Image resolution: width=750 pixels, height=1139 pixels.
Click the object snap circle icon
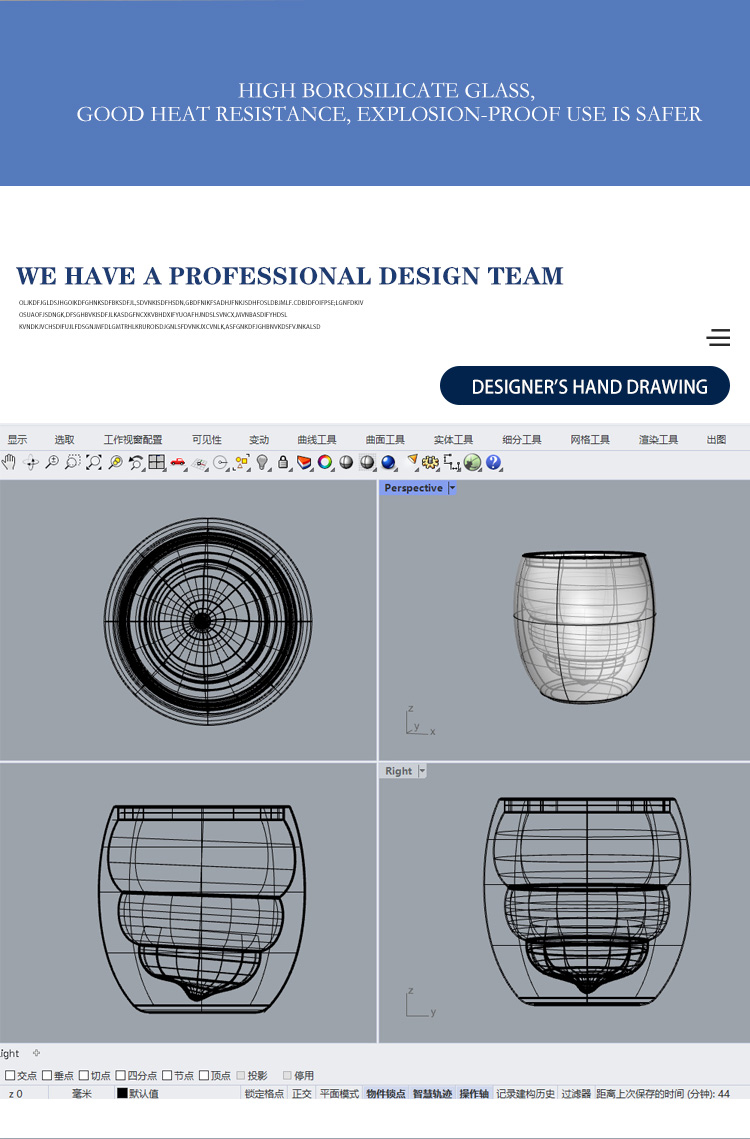pyautogui.click(x=221, y=463)
